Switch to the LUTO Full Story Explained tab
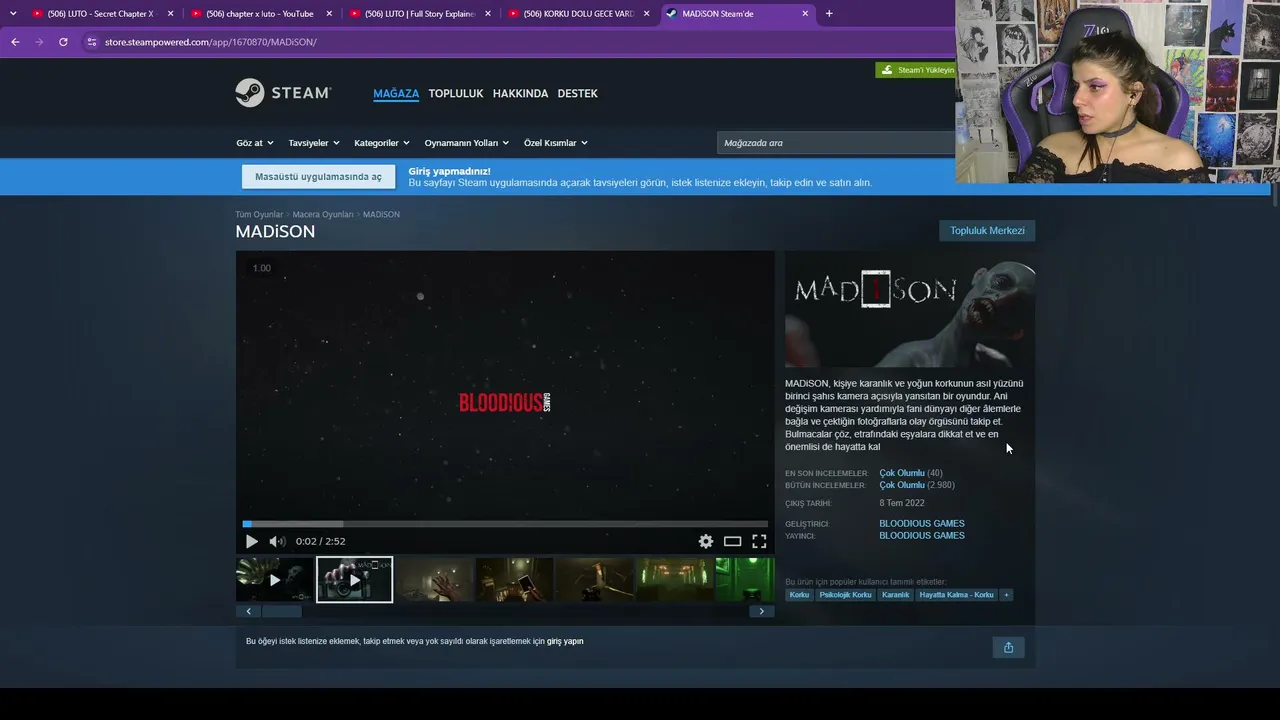This screenshot has height=720, width=1280. point(418,14)
